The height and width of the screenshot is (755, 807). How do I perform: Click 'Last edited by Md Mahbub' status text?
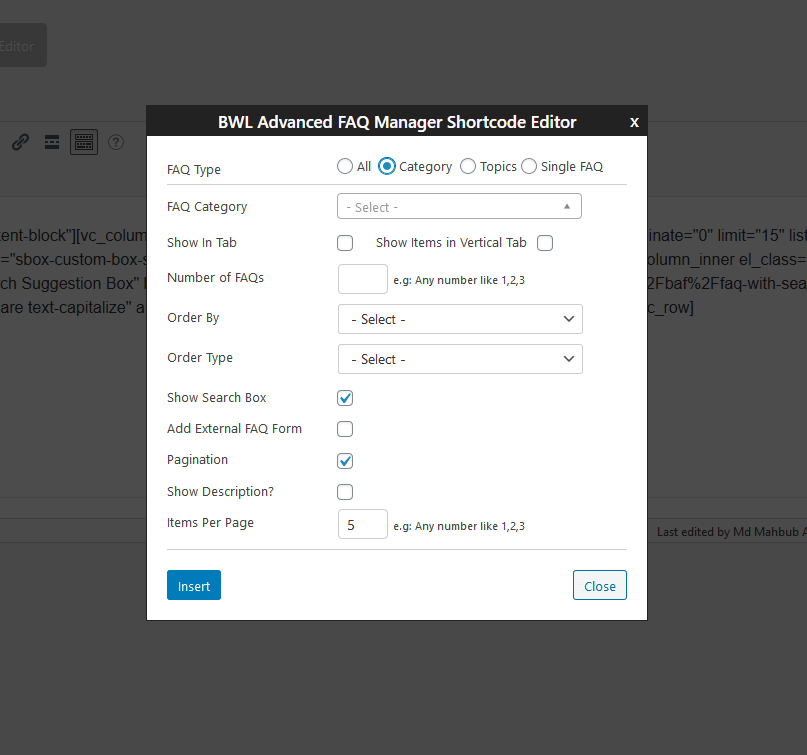728,532
